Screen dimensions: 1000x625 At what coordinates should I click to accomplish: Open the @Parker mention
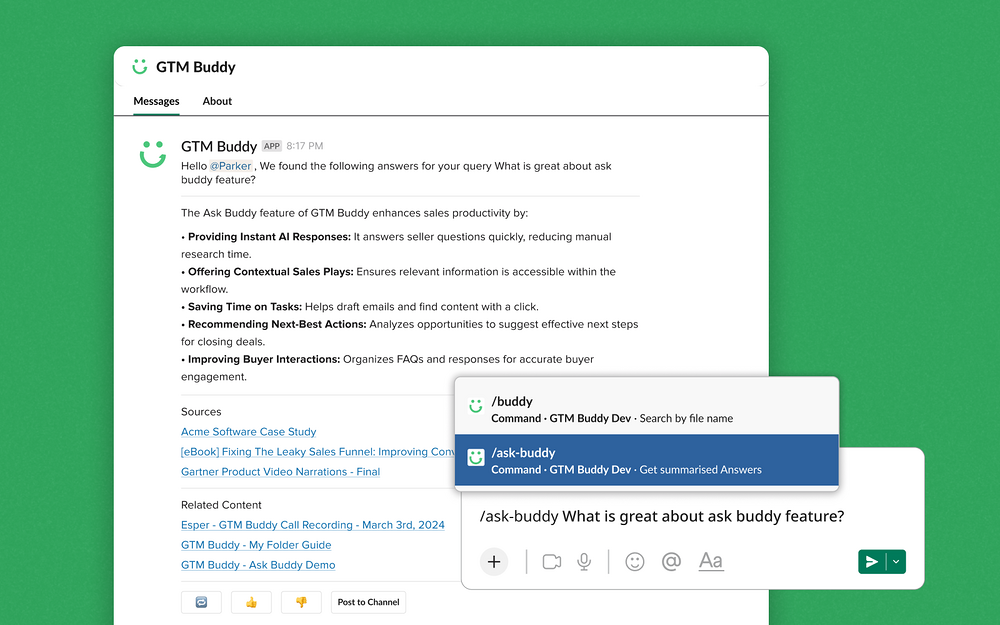pos(230,166)
